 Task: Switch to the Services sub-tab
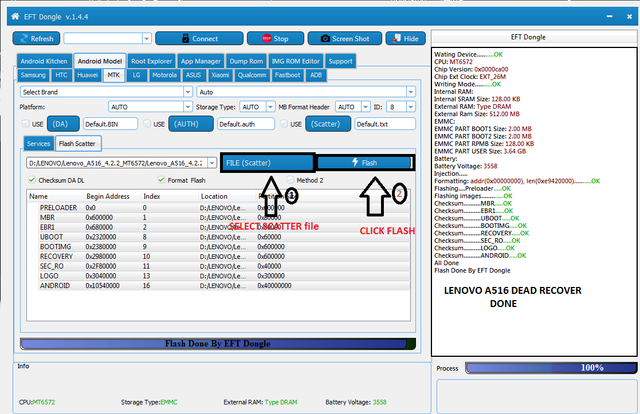(38, 144)
